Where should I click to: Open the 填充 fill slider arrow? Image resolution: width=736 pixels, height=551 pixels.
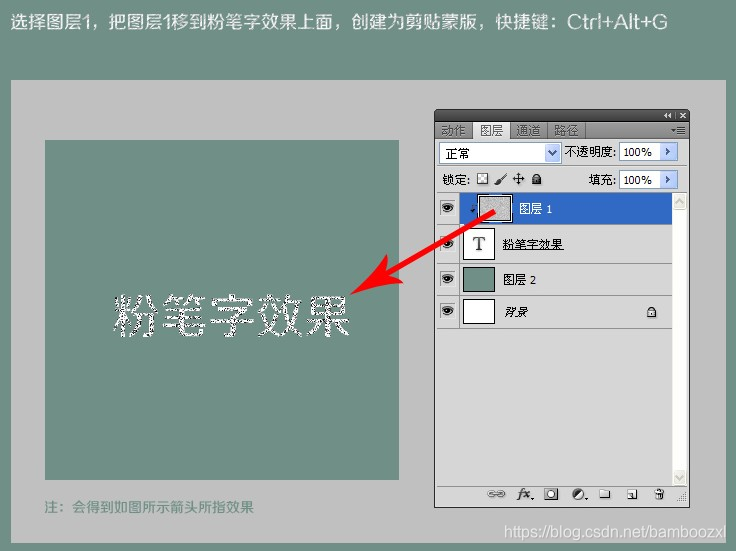(668, 179)
